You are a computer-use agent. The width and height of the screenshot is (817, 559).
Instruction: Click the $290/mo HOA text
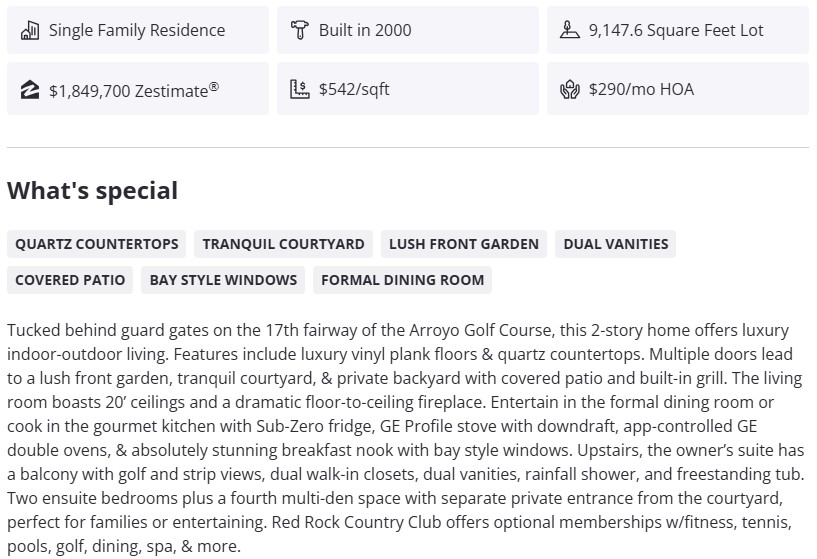(641, 89)
